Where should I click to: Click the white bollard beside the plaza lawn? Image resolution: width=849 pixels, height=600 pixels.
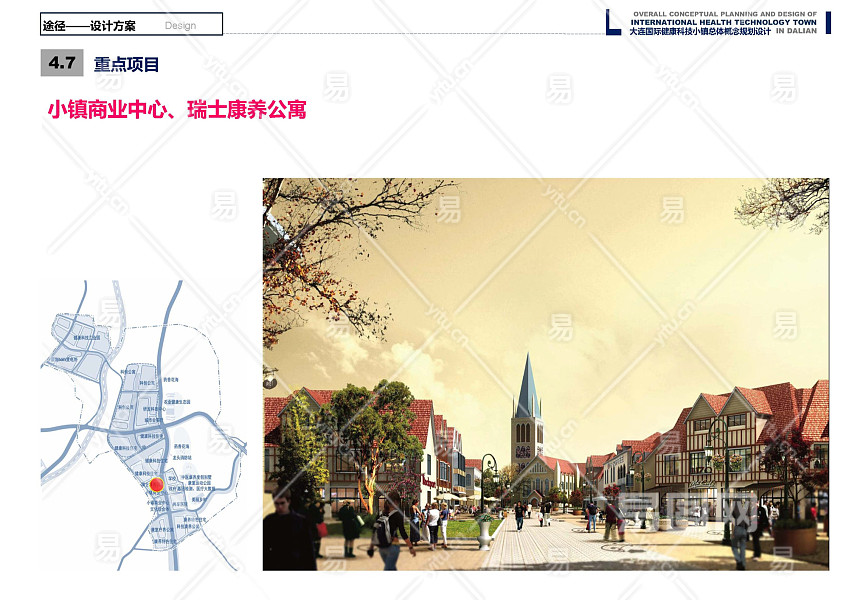click(485, 535)
